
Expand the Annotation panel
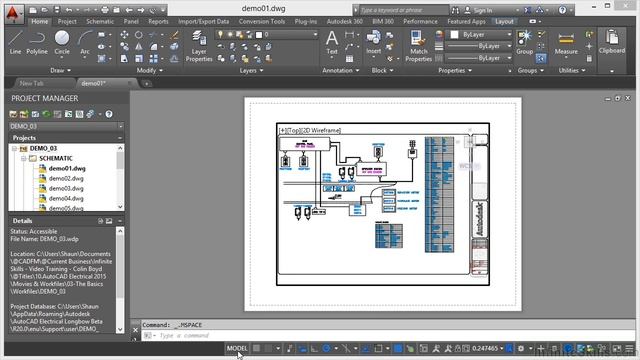click(341, 70)
